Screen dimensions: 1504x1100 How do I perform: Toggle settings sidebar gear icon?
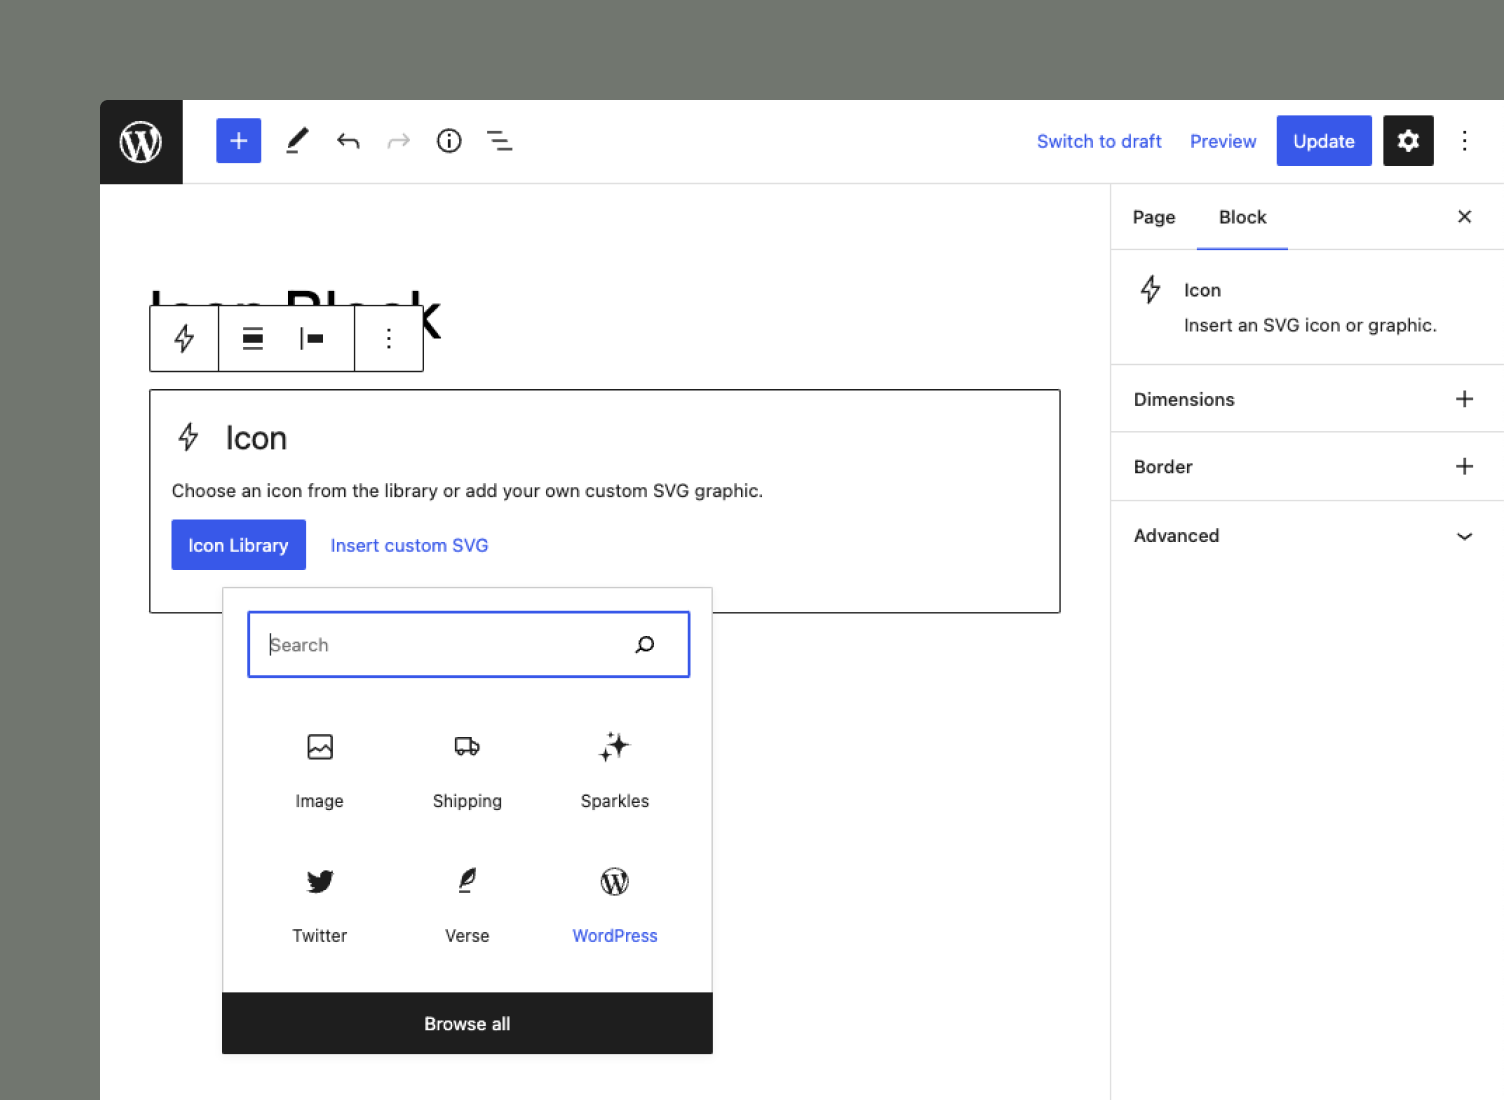click(1408, 141)
